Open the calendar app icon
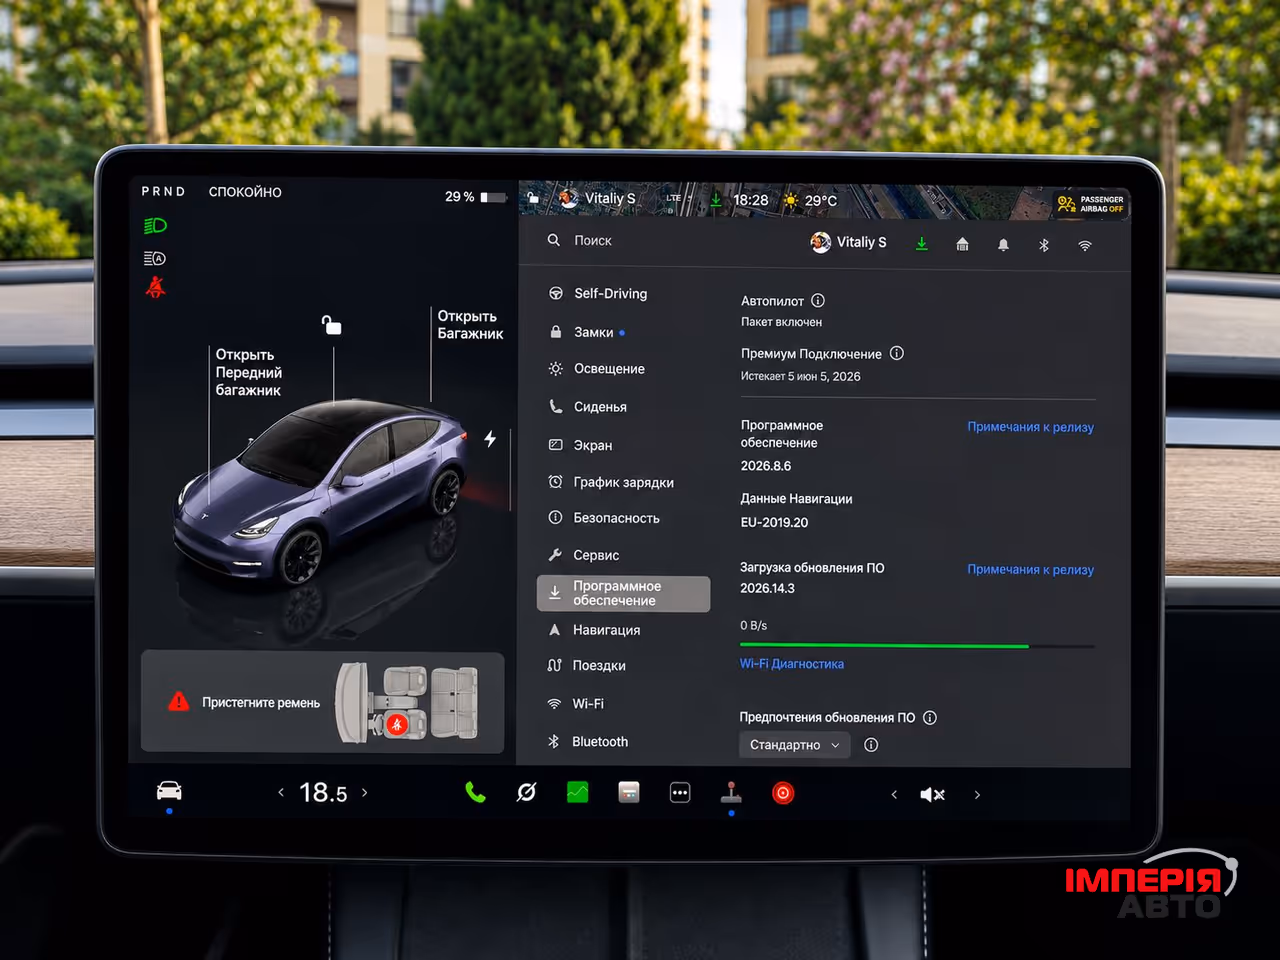This screenshot has height=960, width=1280. coord(629,793)
